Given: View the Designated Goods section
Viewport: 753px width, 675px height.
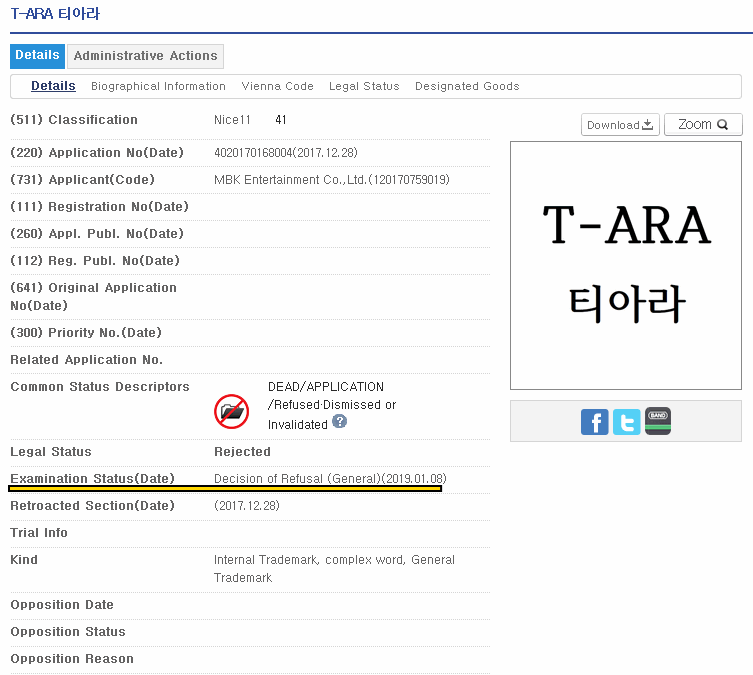Looking at the screenshot, I should 467,86.
